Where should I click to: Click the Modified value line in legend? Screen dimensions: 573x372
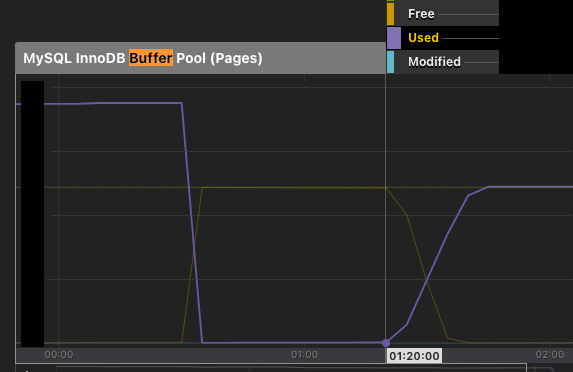point(481,62)
